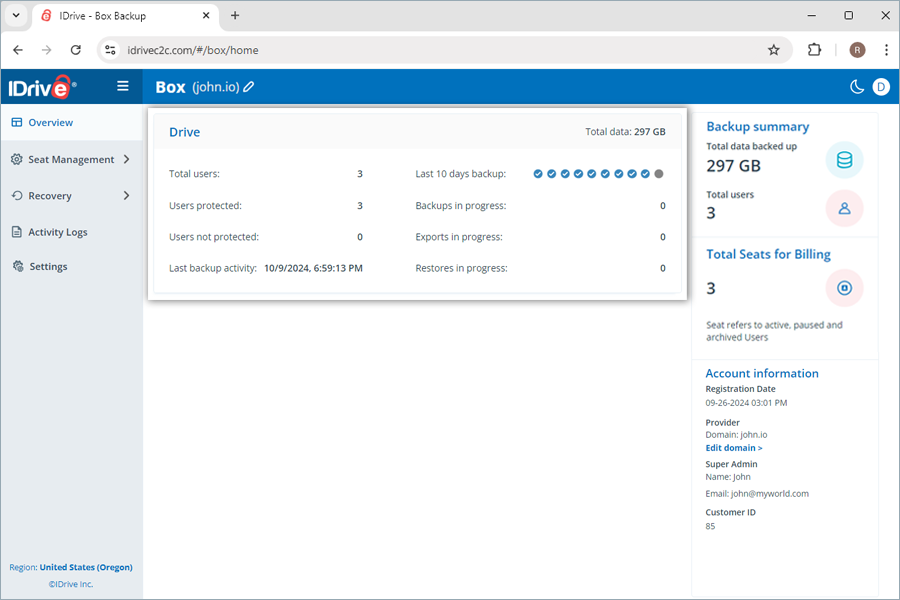Click the Seat Management gear icon
900x600 pixels.
pyautogui.click(x=17, y=159)
